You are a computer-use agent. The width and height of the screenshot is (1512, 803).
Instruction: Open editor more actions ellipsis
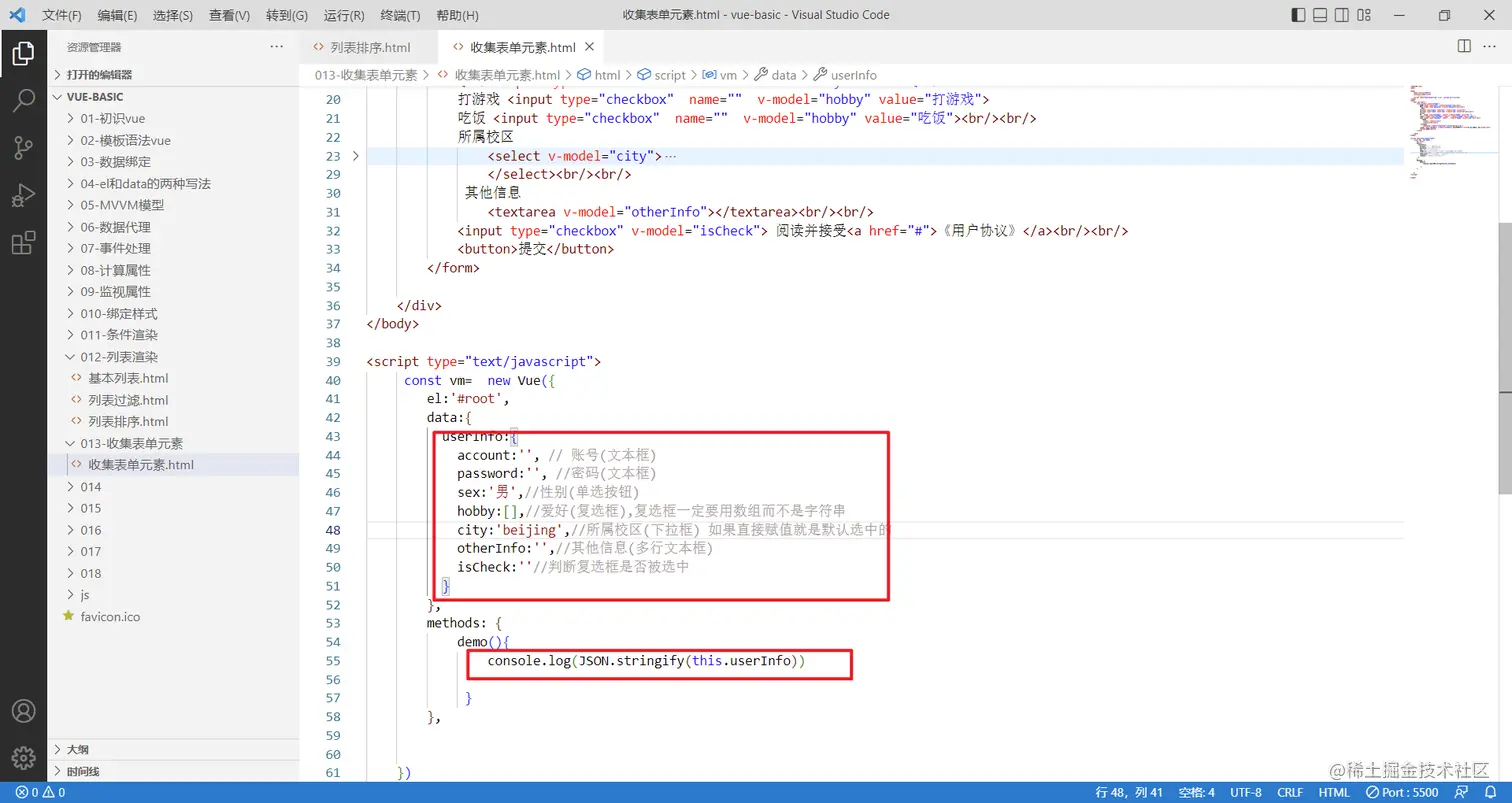(x=1491, y=47)
